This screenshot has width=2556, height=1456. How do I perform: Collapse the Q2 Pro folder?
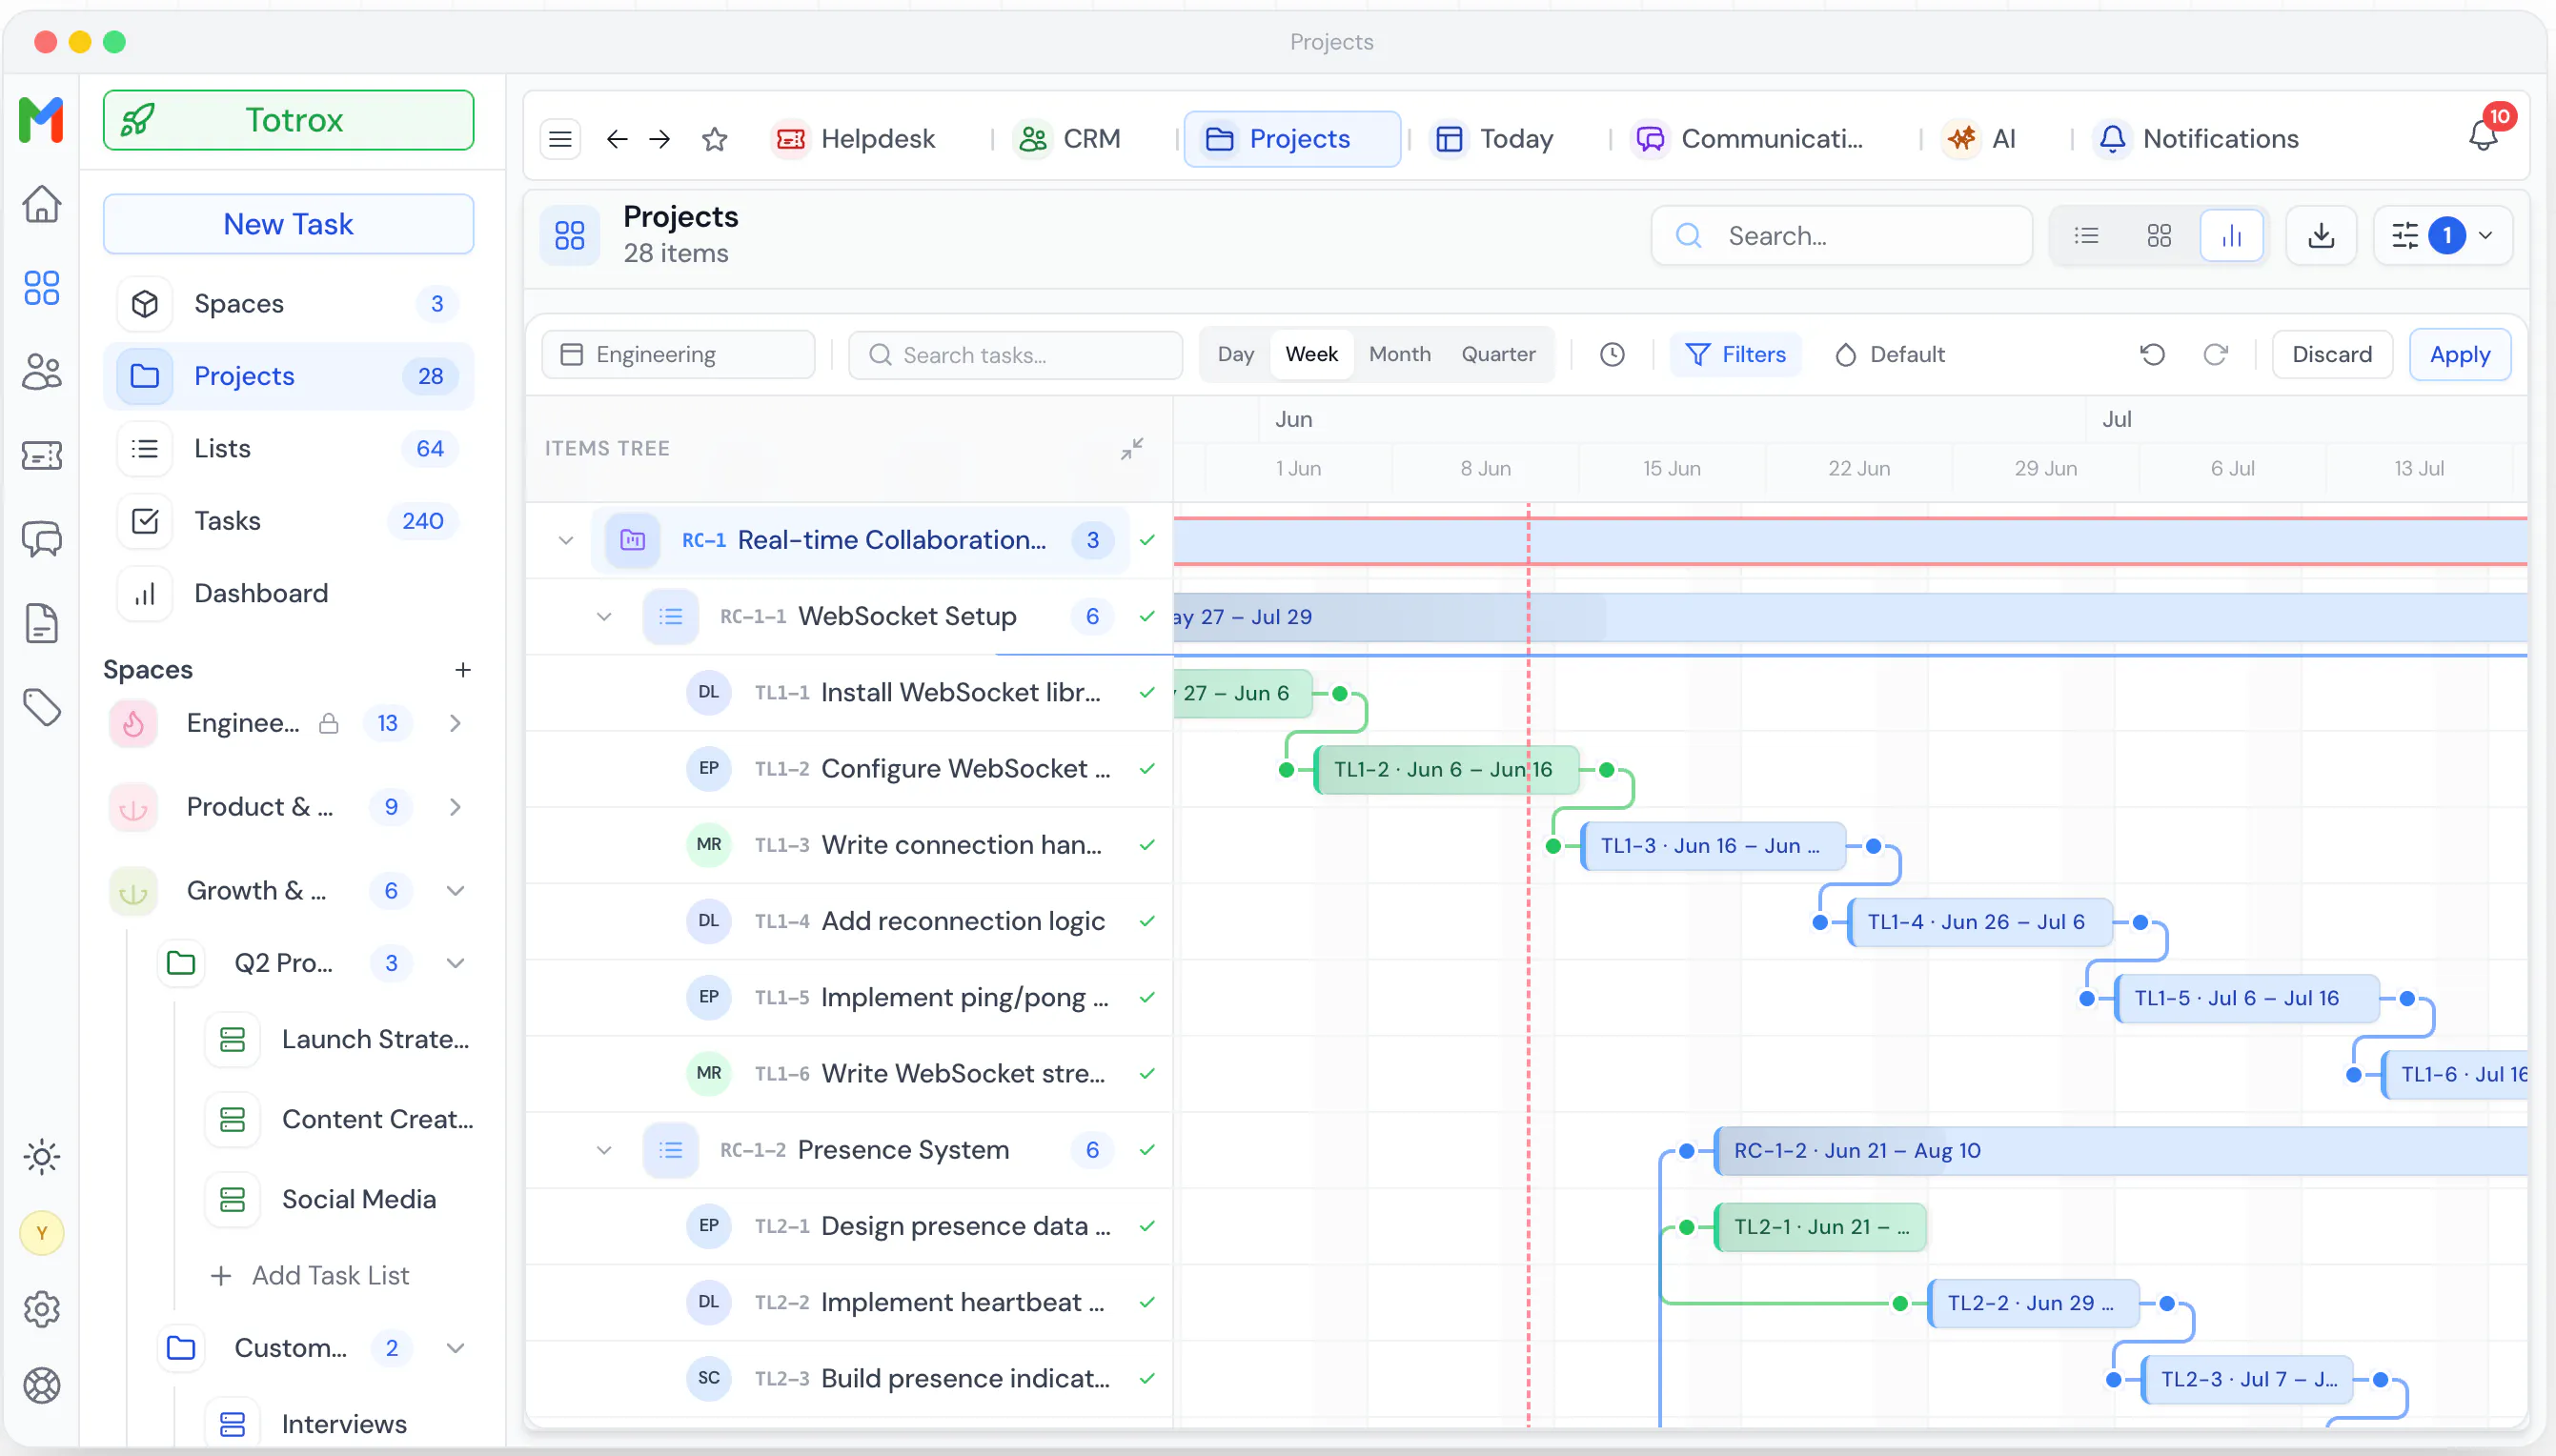point(455,963)
